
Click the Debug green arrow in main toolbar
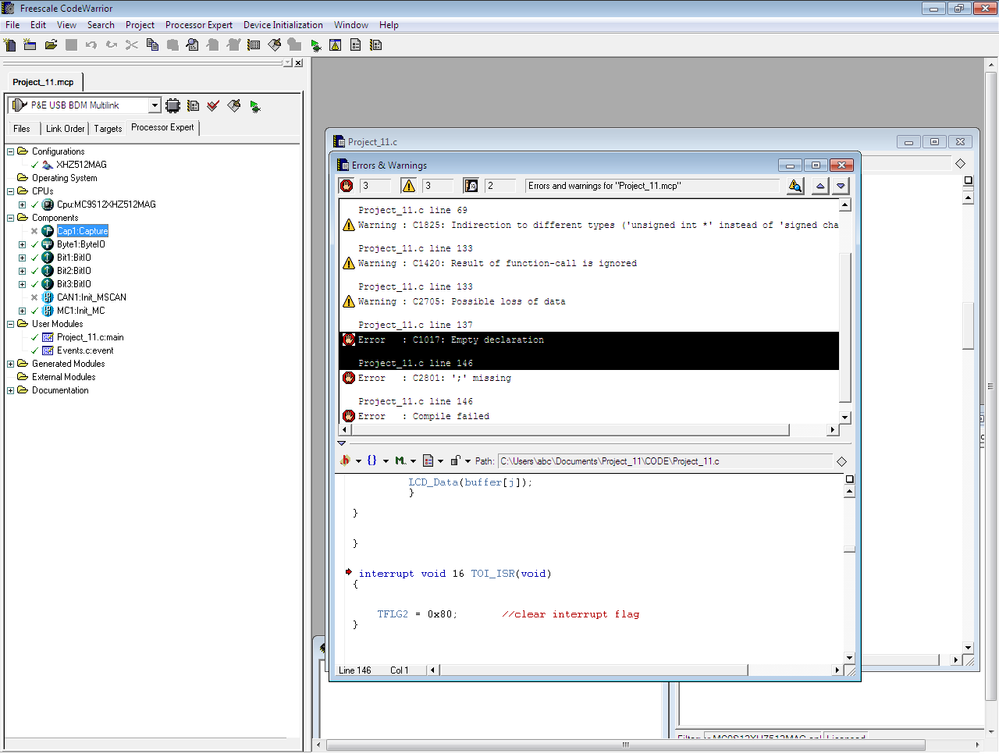(315, 45)
